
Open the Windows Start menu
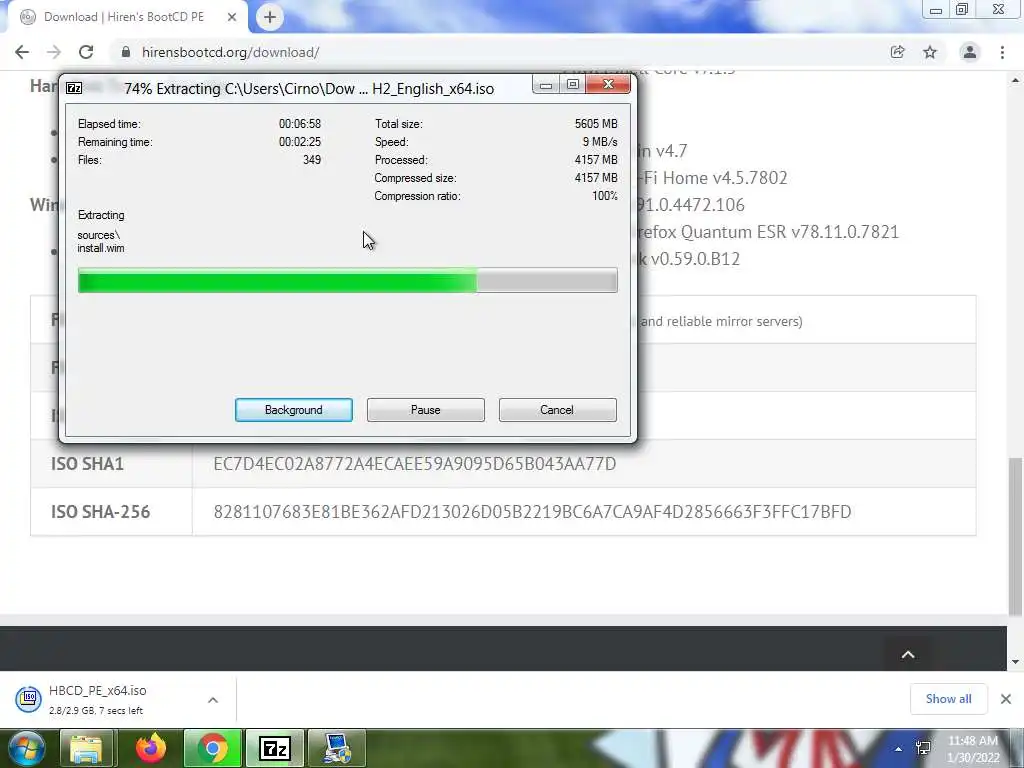(26, 748)
